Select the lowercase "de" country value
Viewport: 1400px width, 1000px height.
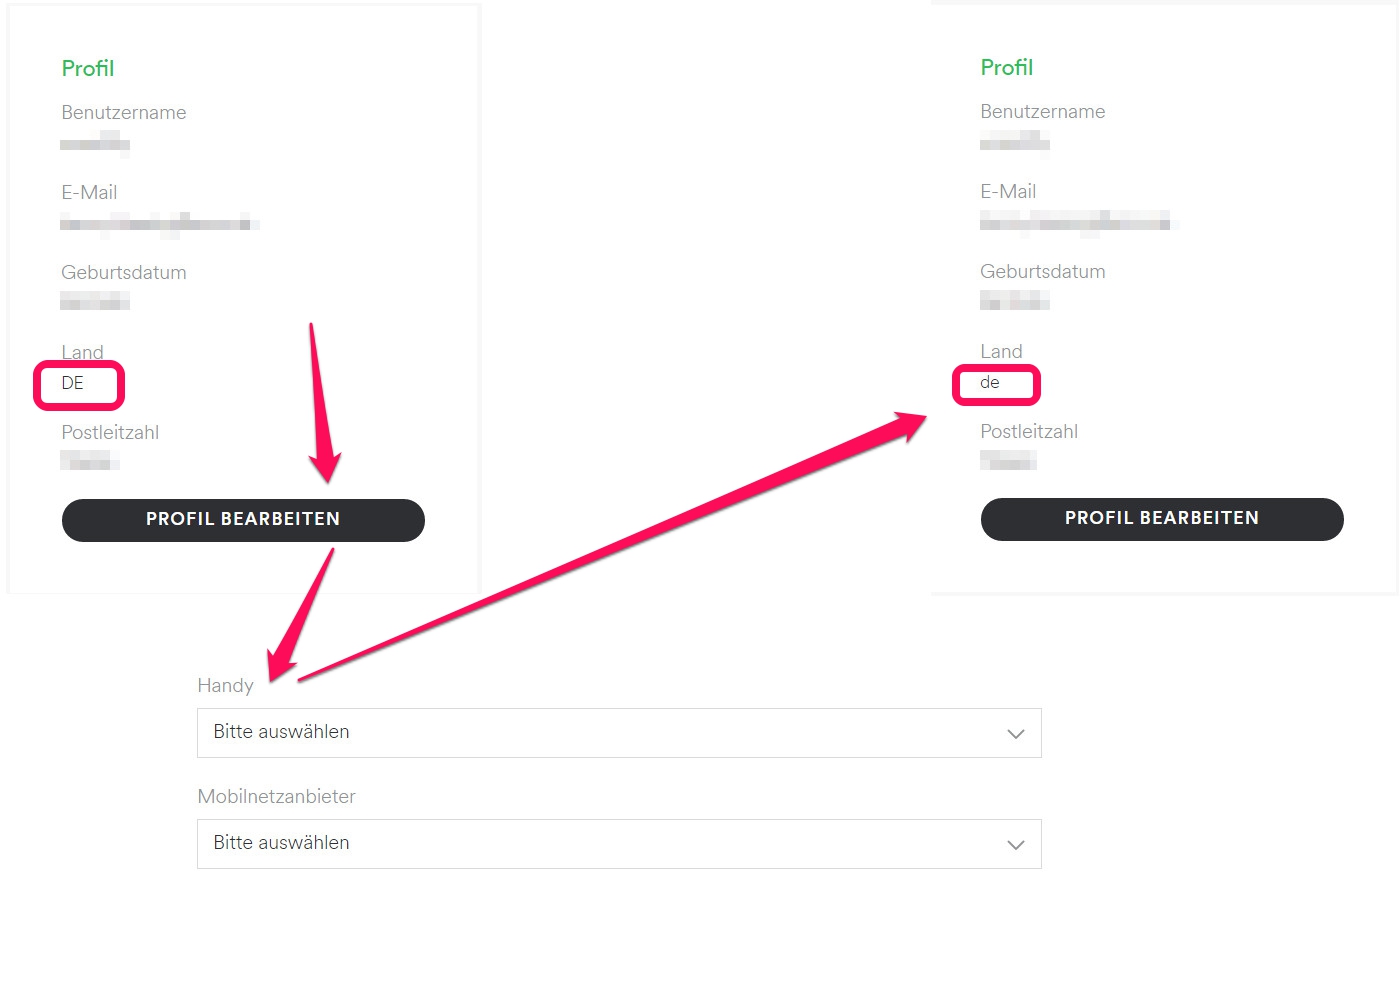coord(990,382)
